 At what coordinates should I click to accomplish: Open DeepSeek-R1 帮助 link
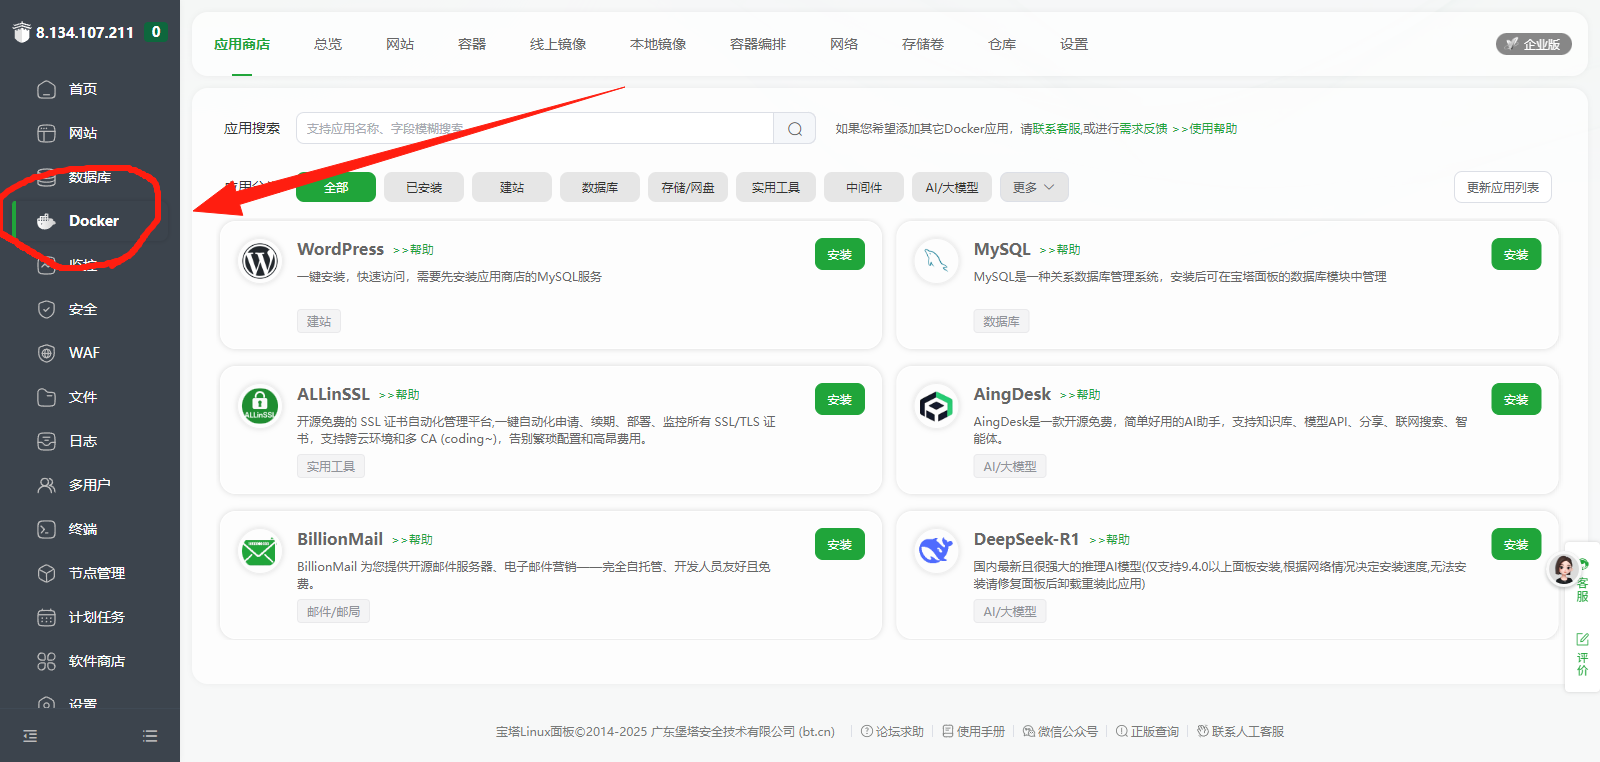click(1109, 540)
